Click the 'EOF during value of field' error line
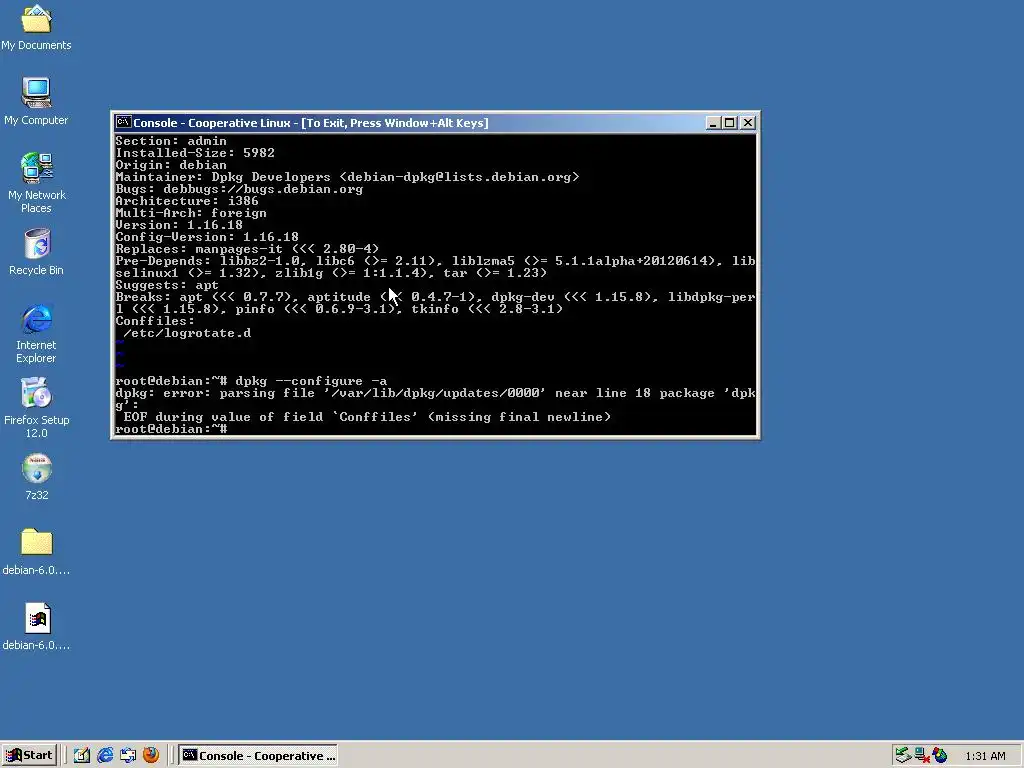Image resolution: width=1024 pixels, height=768 pixels. (x=367, y=417)
